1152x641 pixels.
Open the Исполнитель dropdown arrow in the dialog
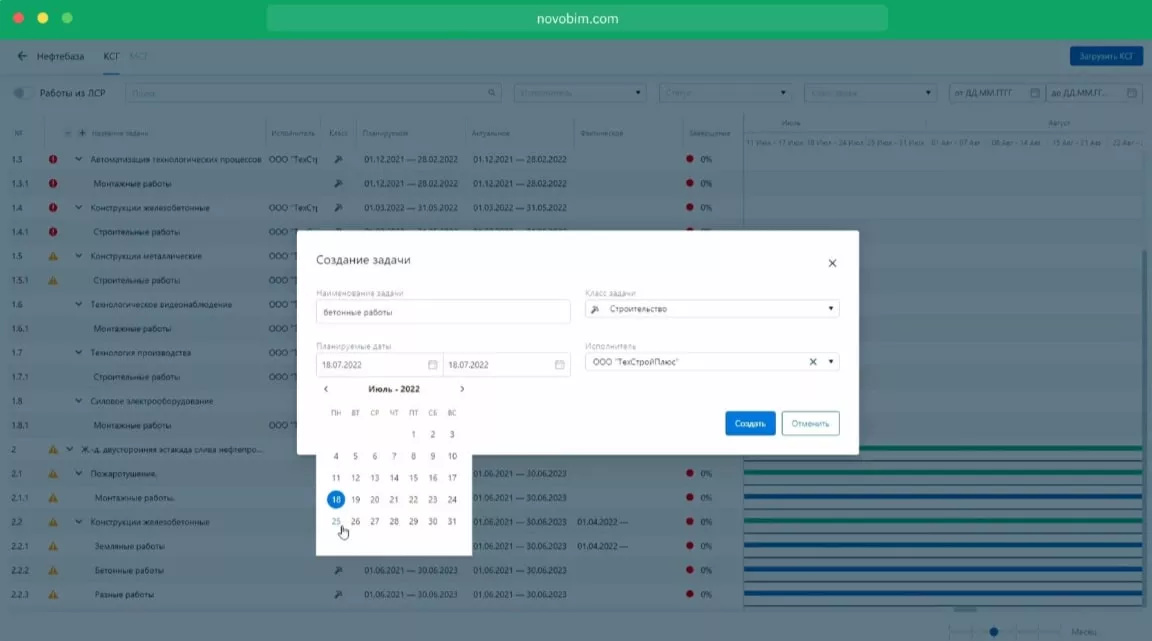click(x=831, y=362)
